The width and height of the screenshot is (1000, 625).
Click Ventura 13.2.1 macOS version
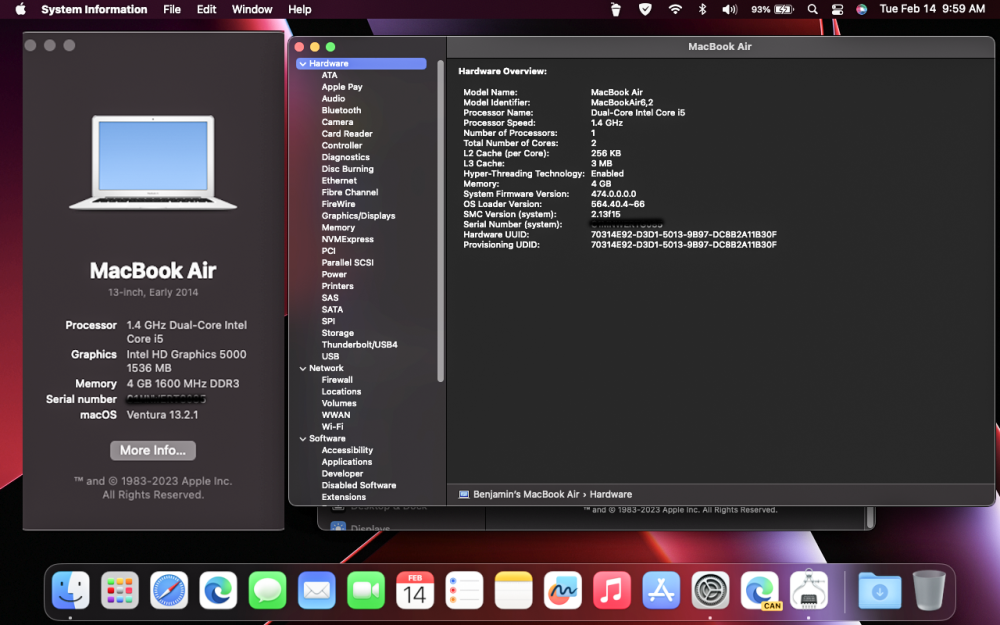click(162, 415)
